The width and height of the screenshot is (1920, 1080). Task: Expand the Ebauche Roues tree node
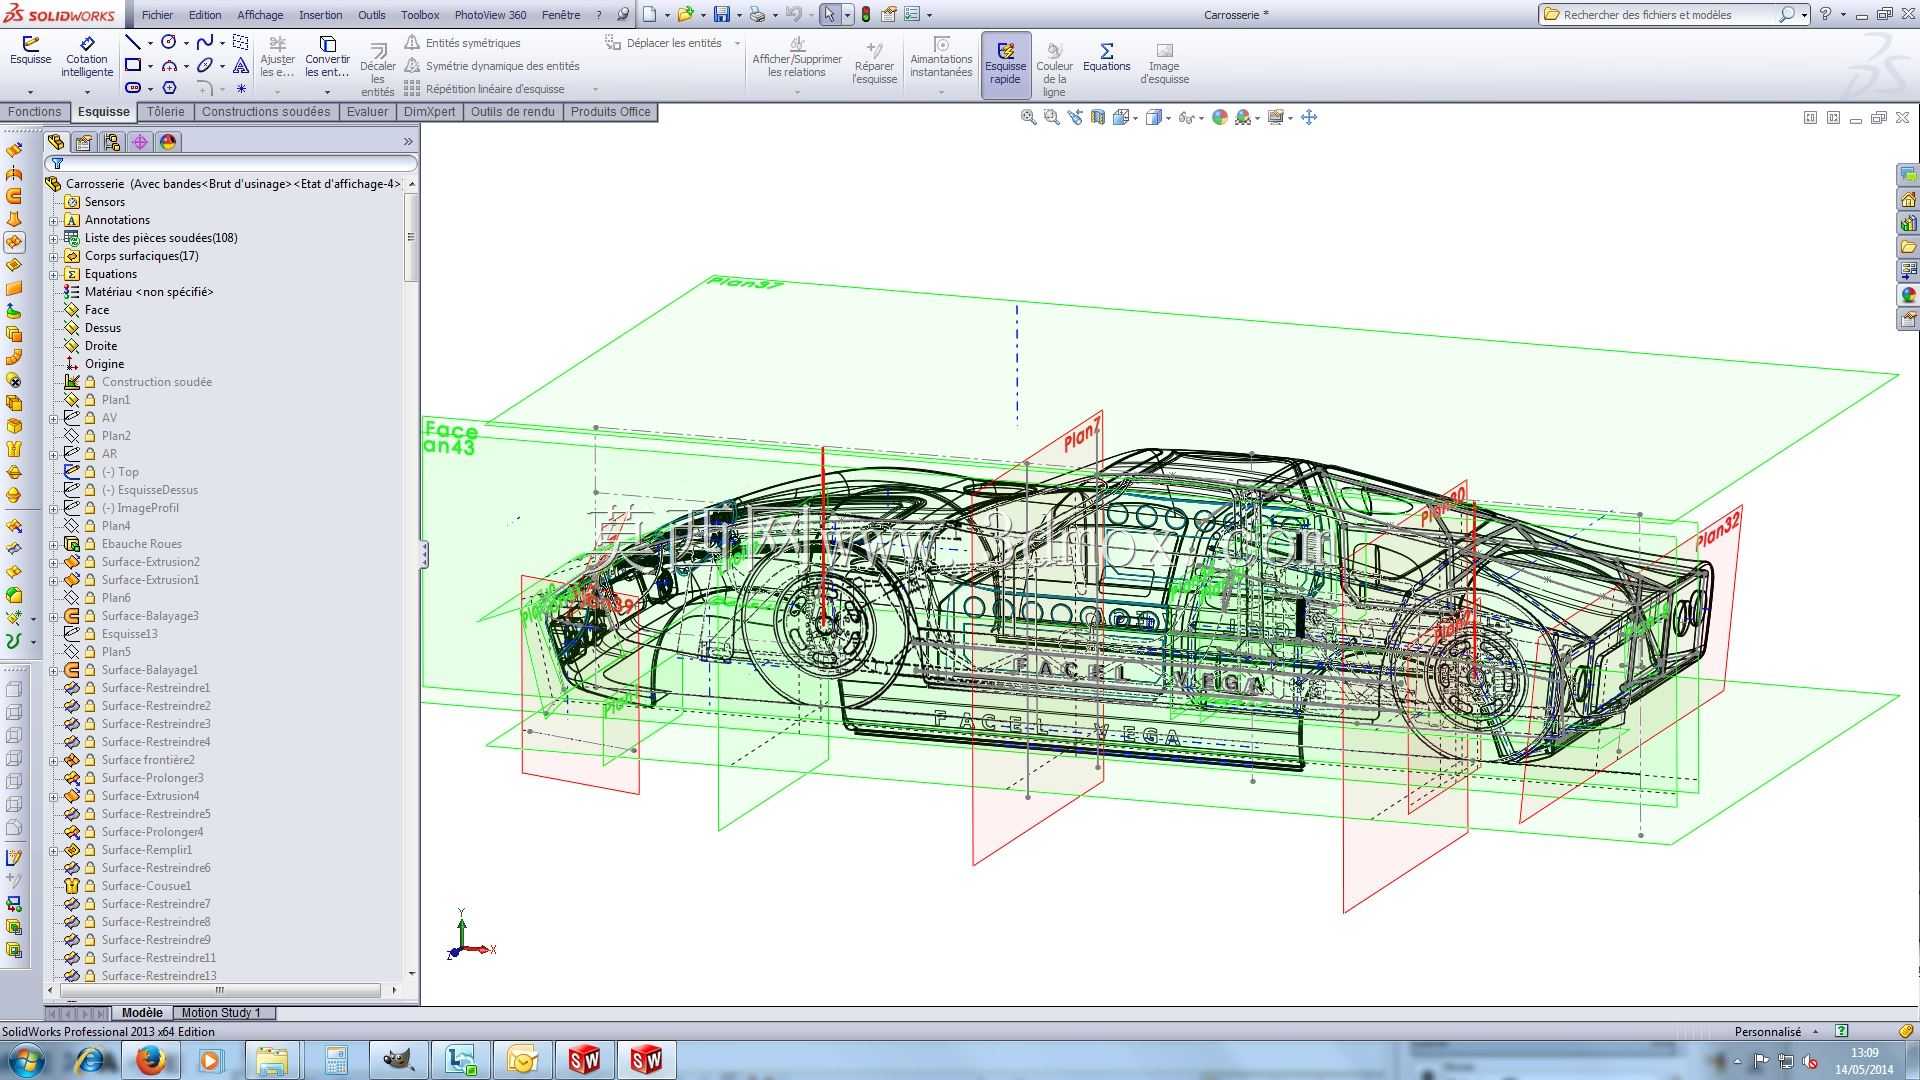[x=54, y=544]
